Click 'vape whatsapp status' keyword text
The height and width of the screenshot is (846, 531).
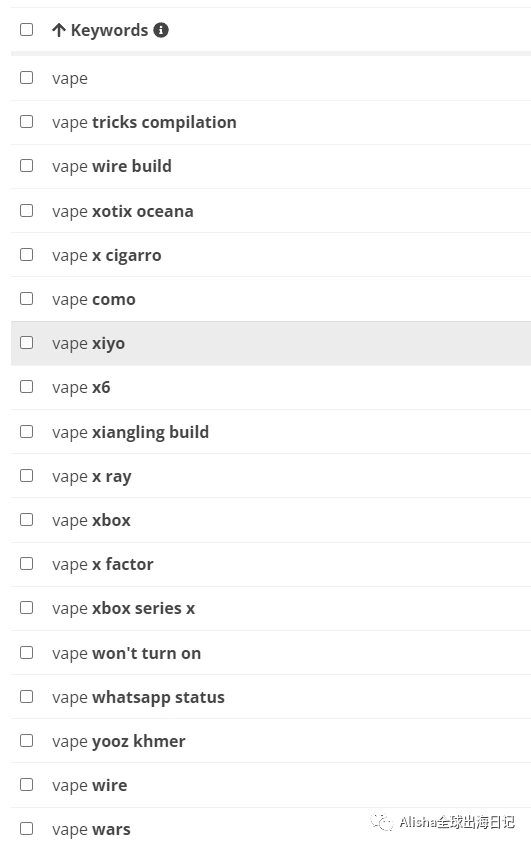[x=139, y=698]
